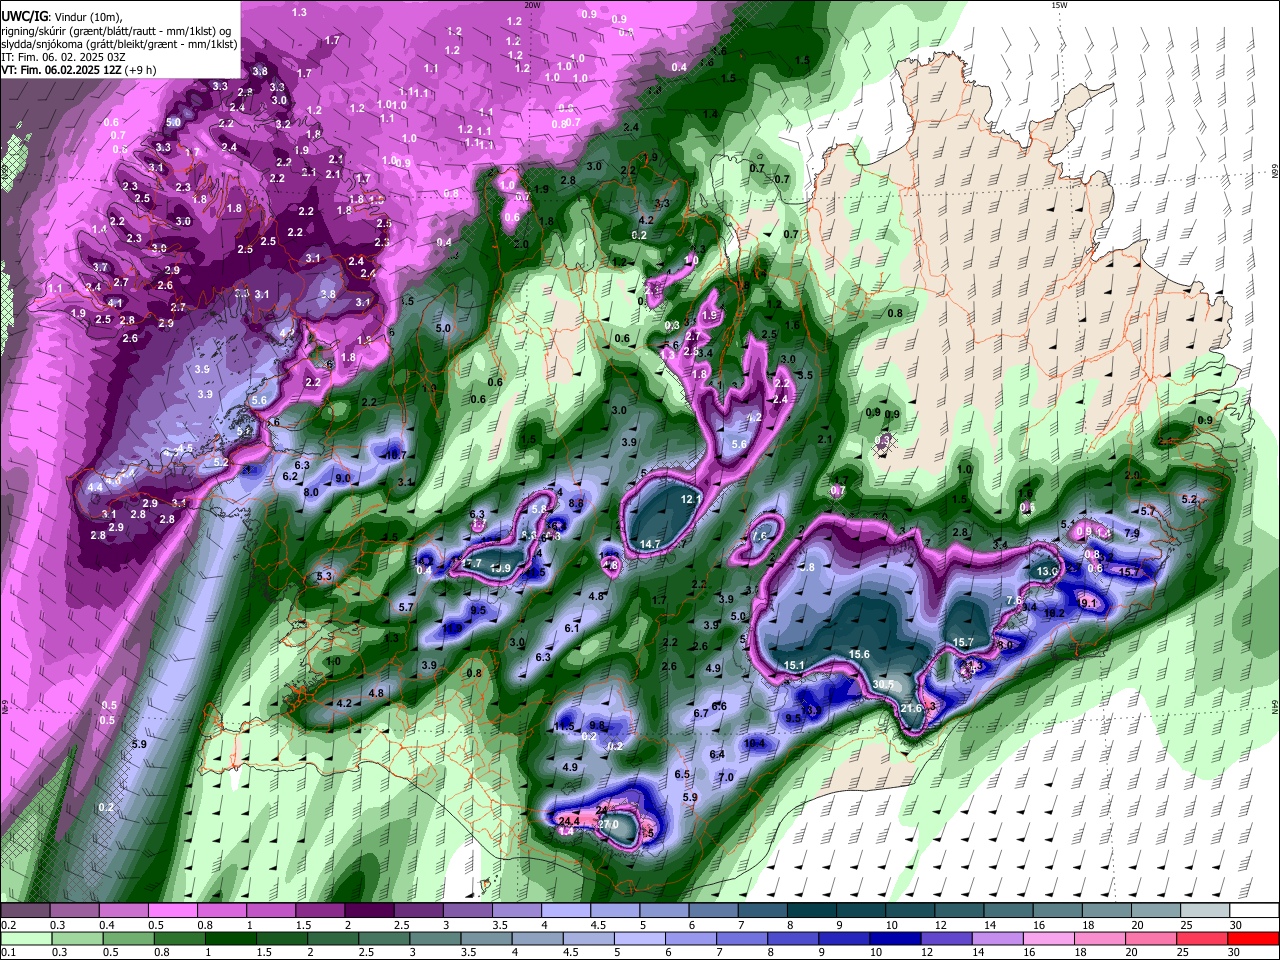Click the red 30 swatch in rain legend

pos(1252,938)
